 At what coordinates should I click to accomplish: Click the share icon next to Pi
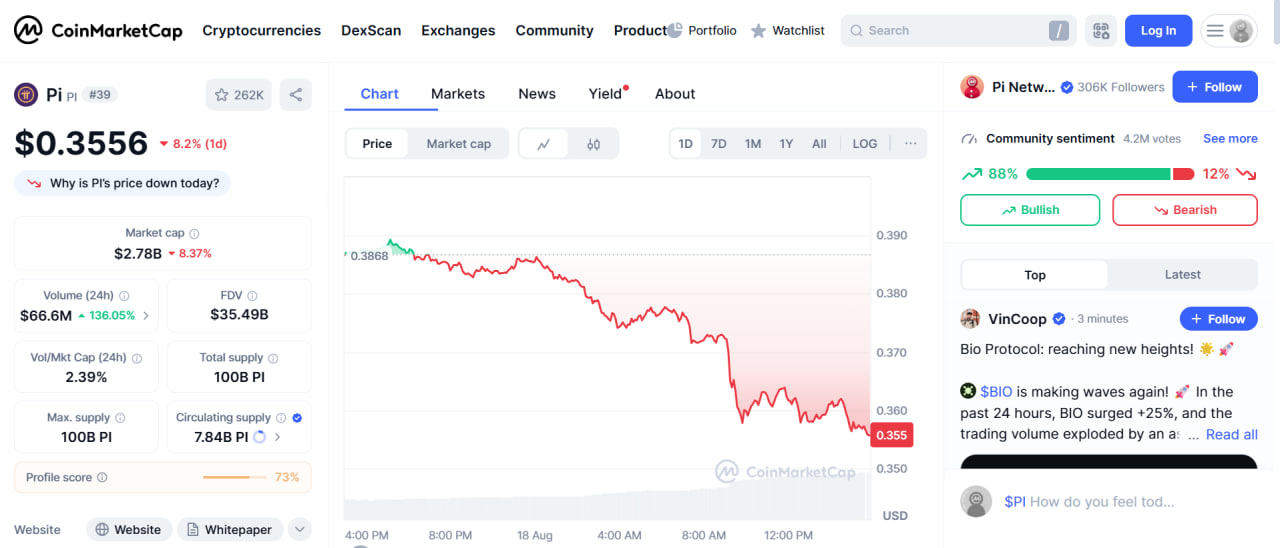point(296,95)
